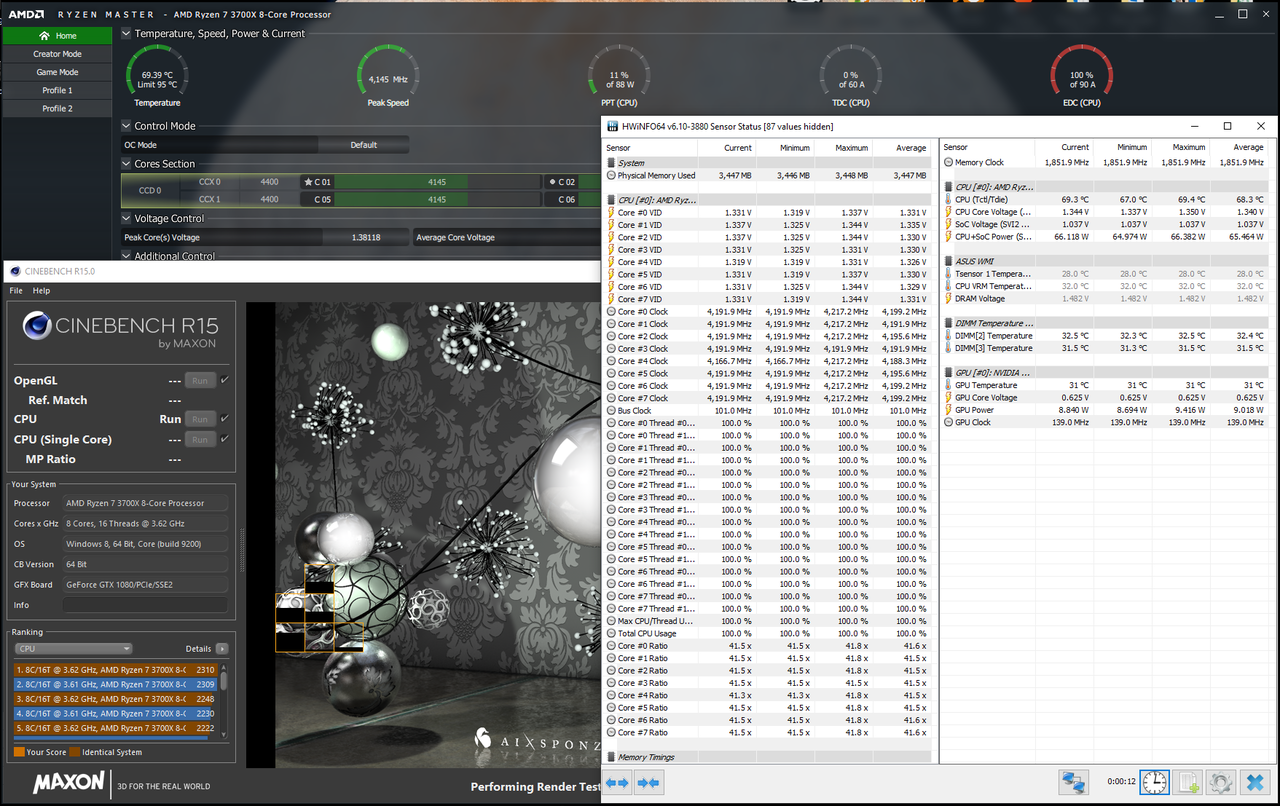Go to the Home tab in Ryzen Master
The height and width of the screenshot is (806, 1280).
[x=57, y=36]
